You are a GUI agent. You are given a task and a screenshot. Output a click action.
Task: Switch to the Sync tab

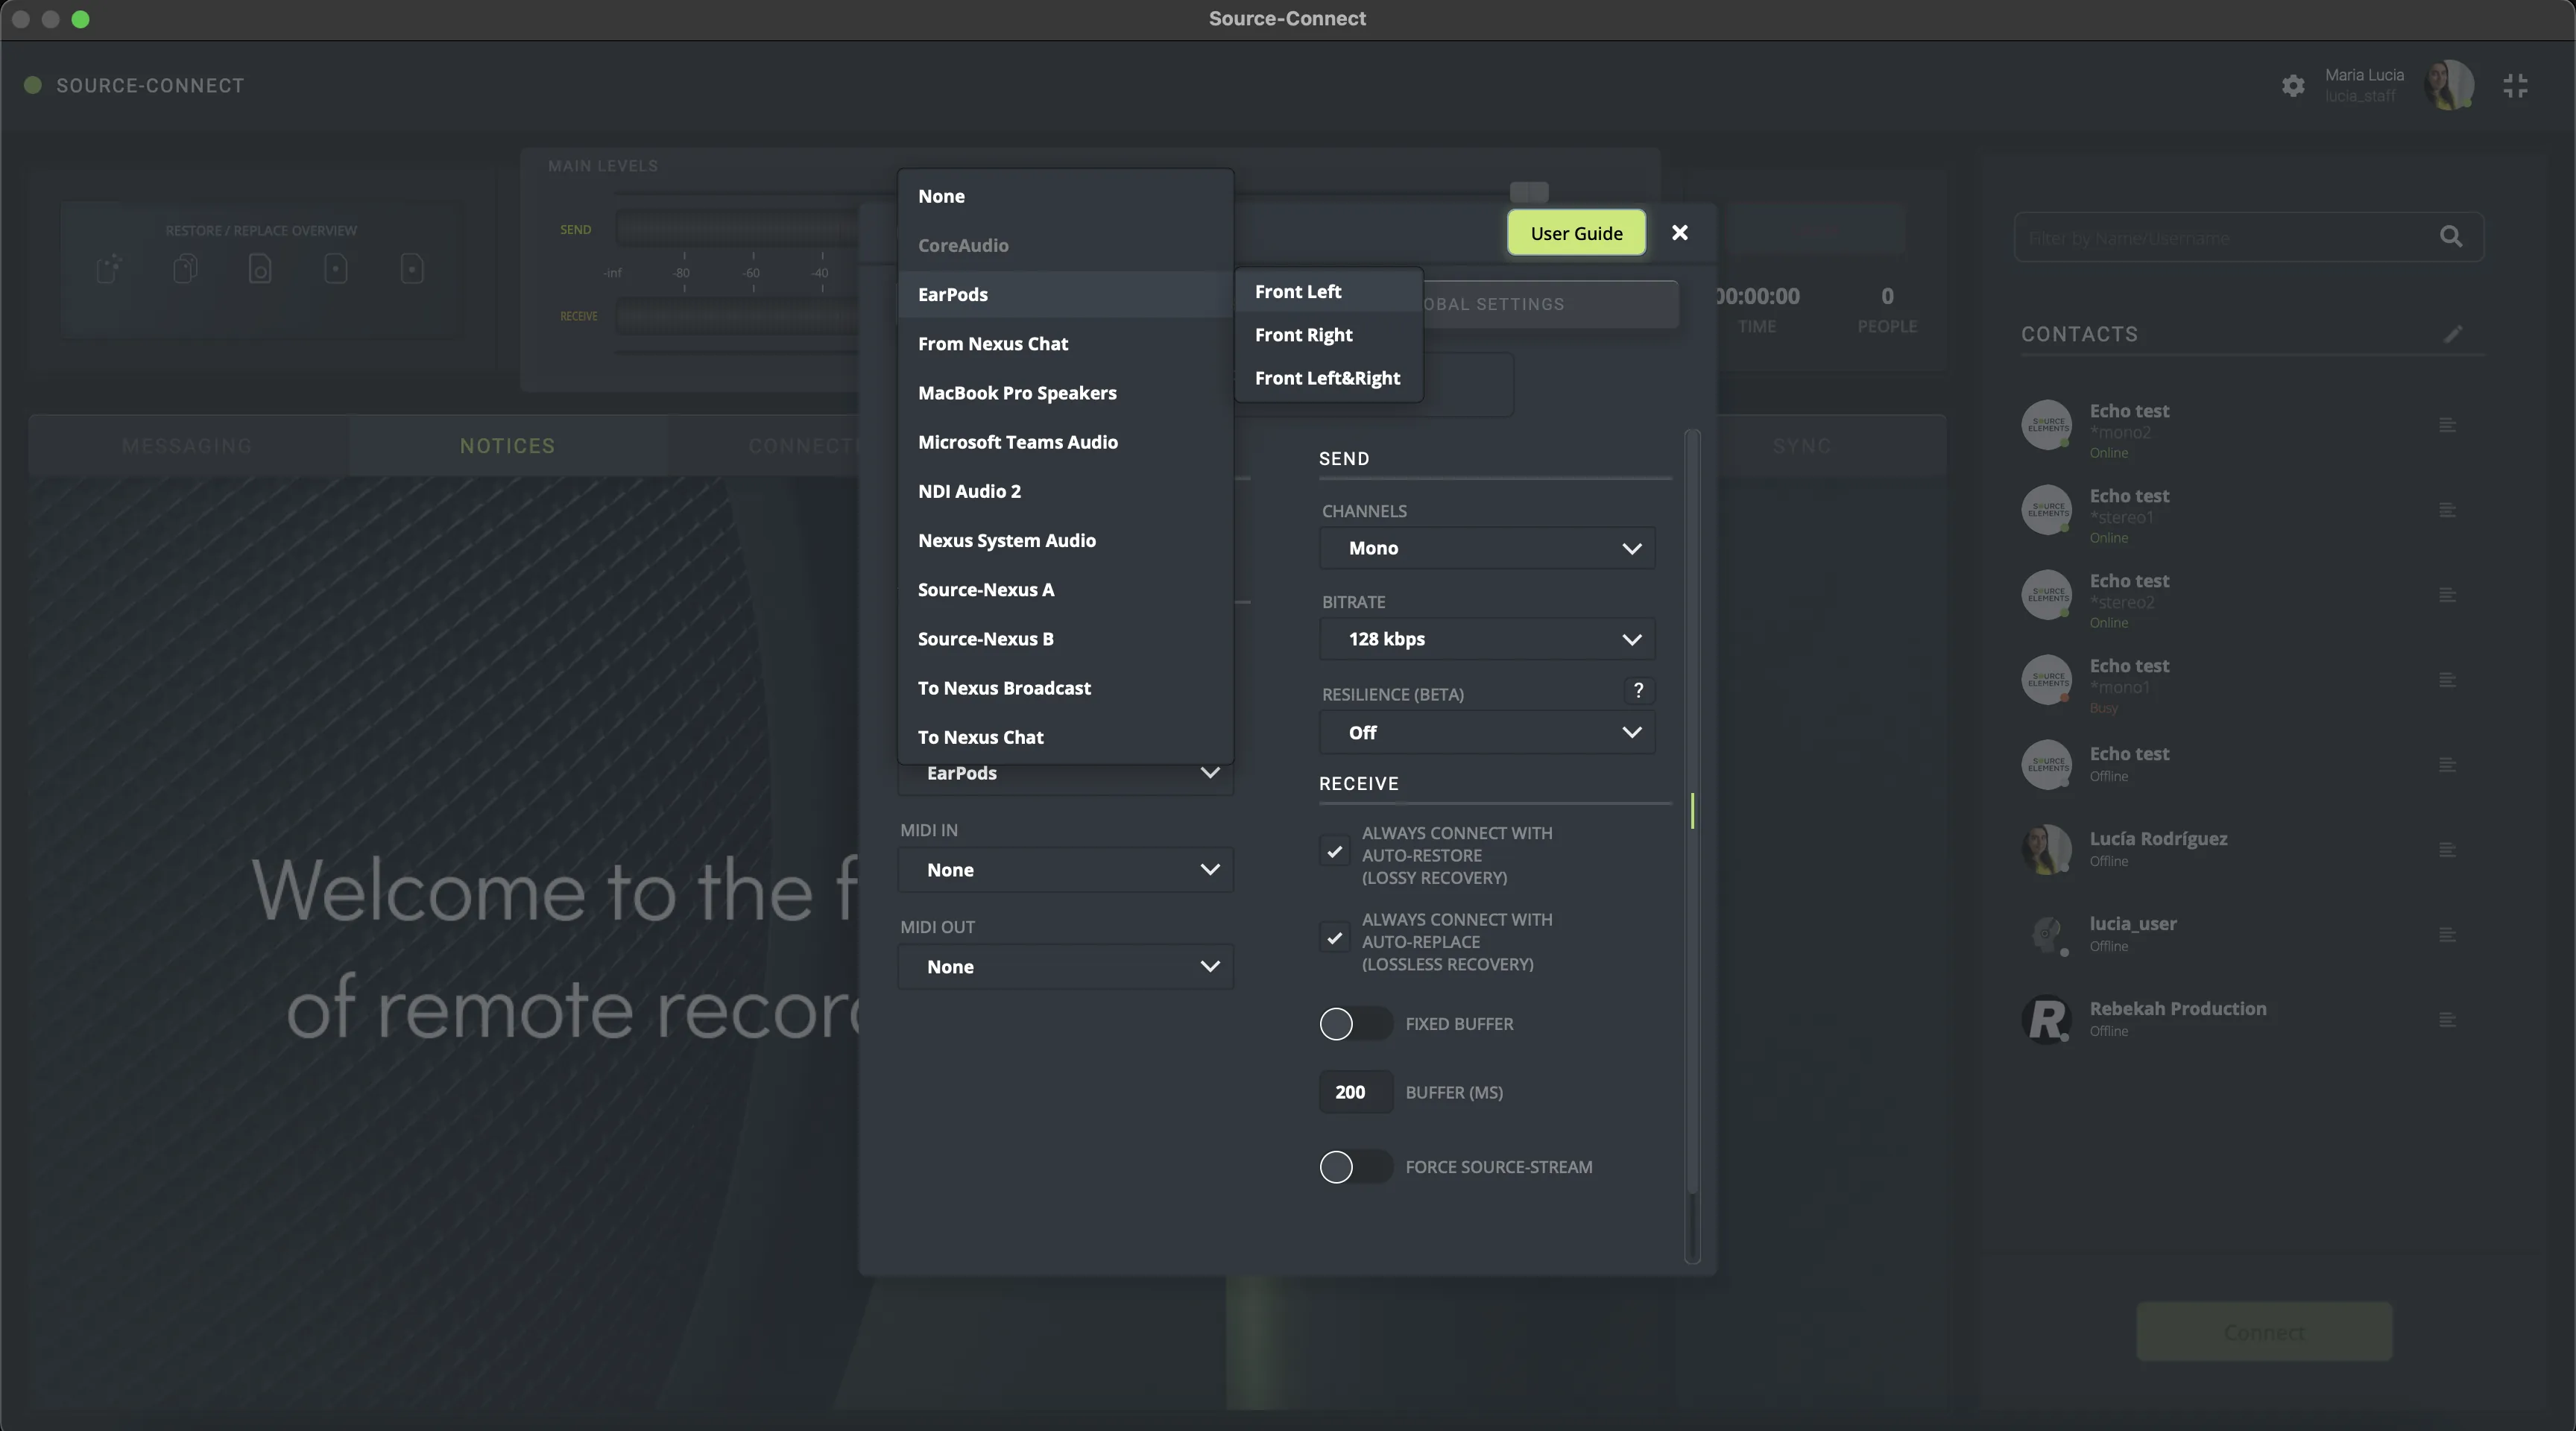click(x=1802, y=446)
